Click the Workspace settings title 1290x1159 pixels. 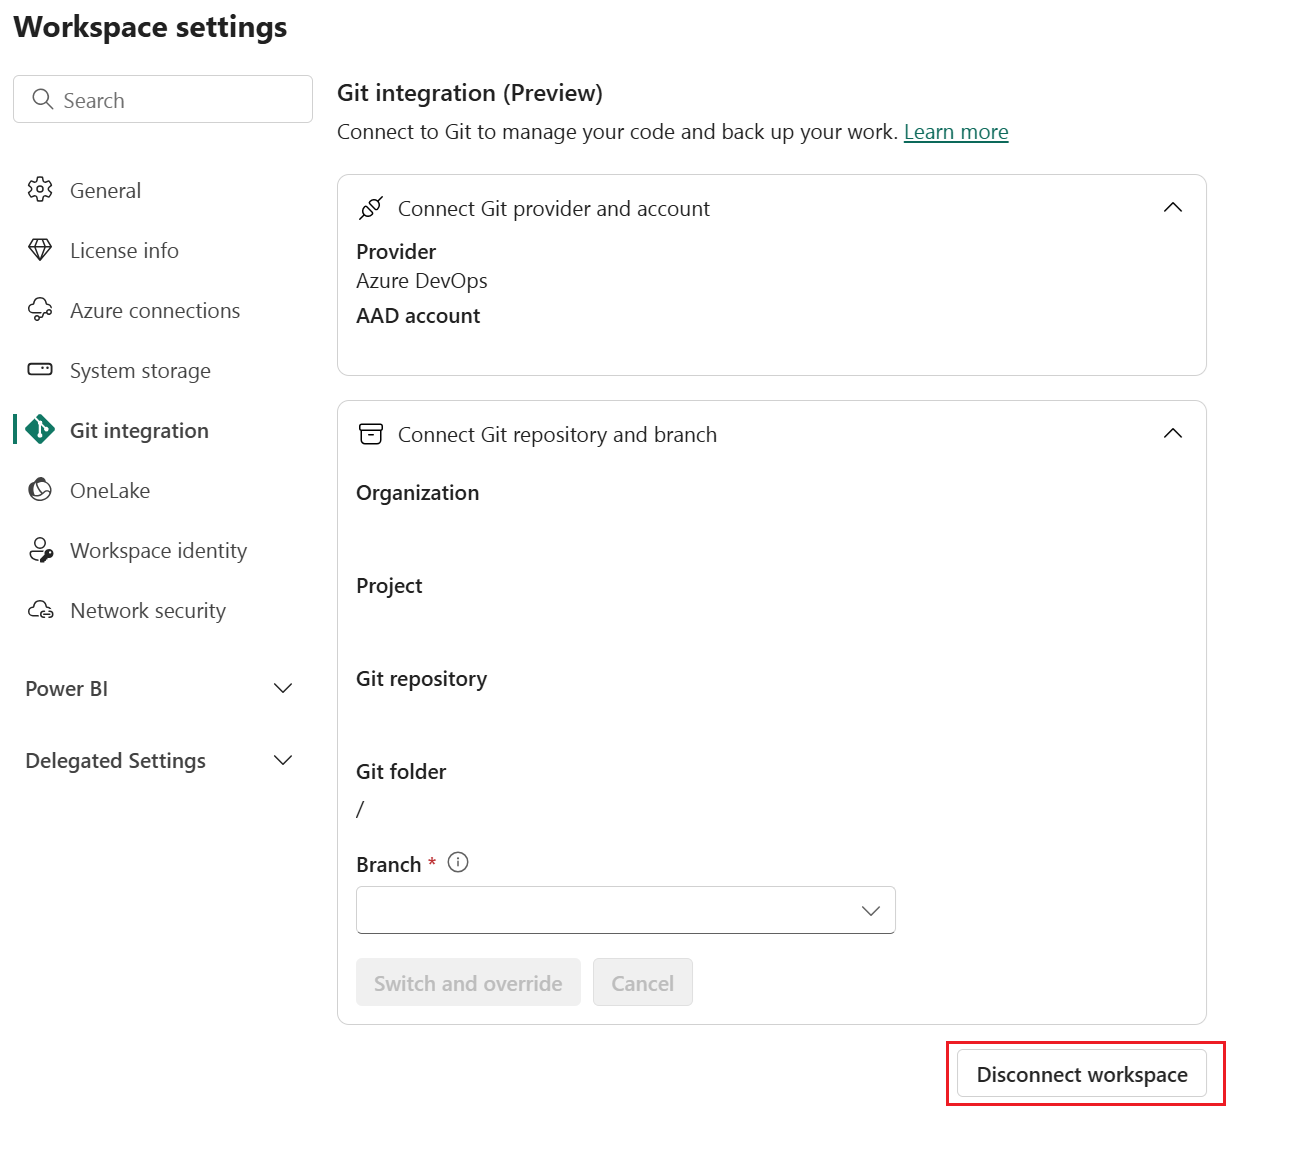(150, 27)
